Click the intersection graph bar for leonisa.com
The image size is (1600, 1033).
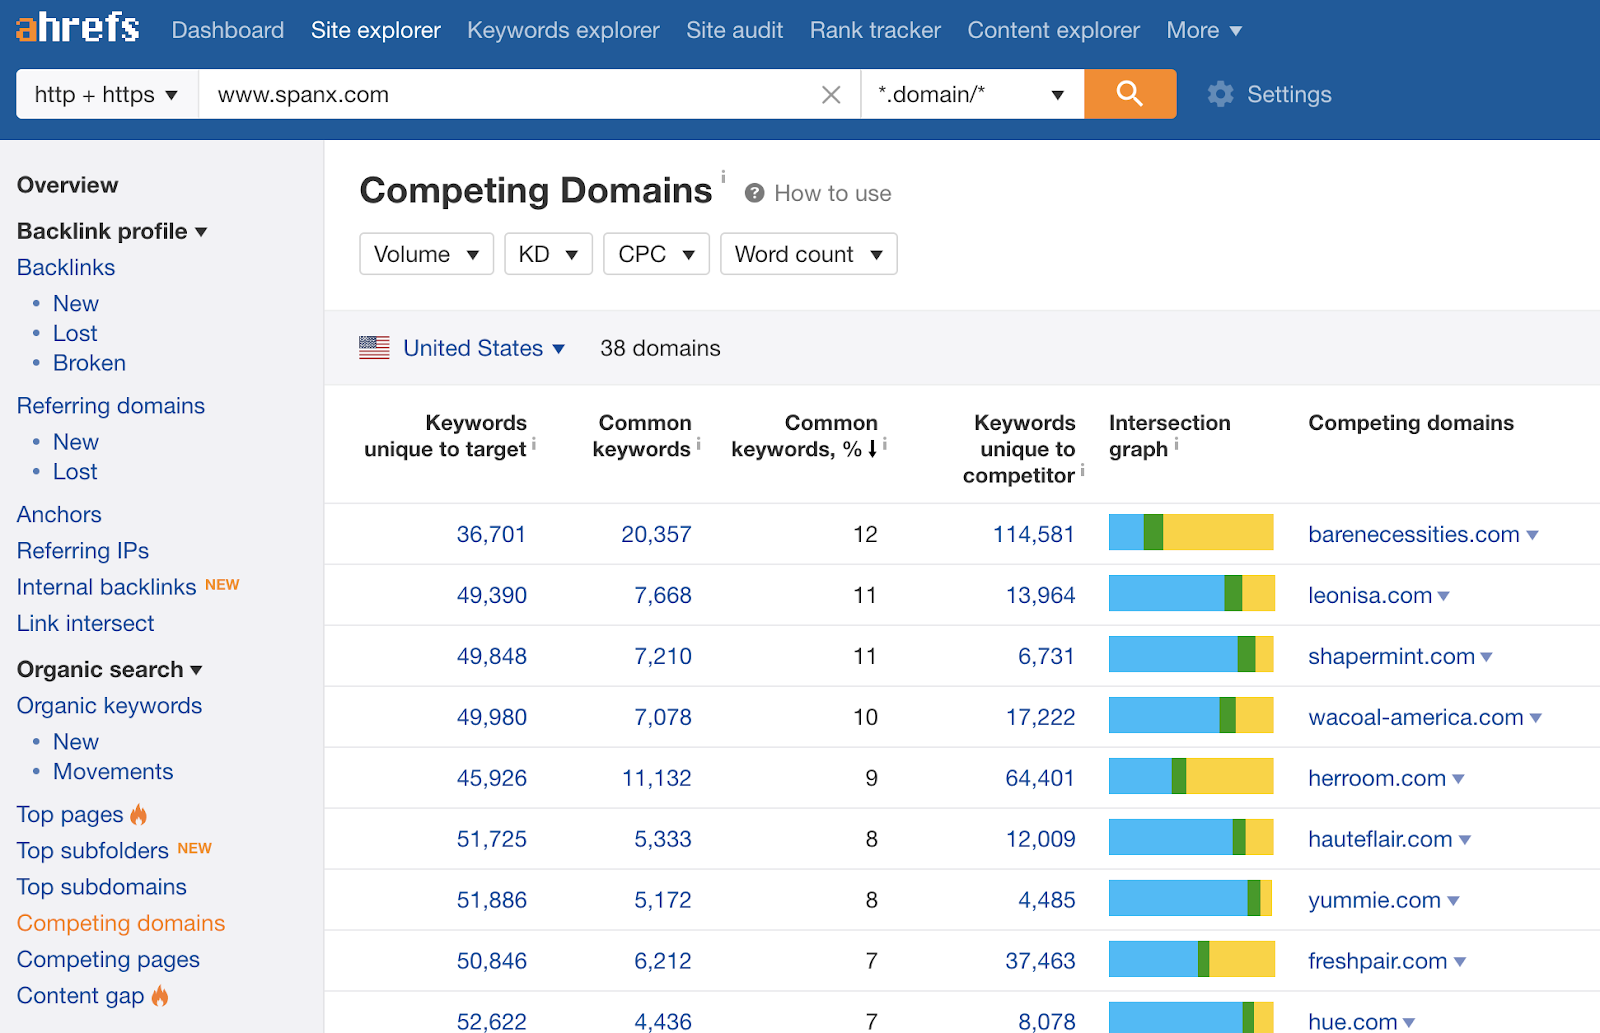coord(1190,594)
